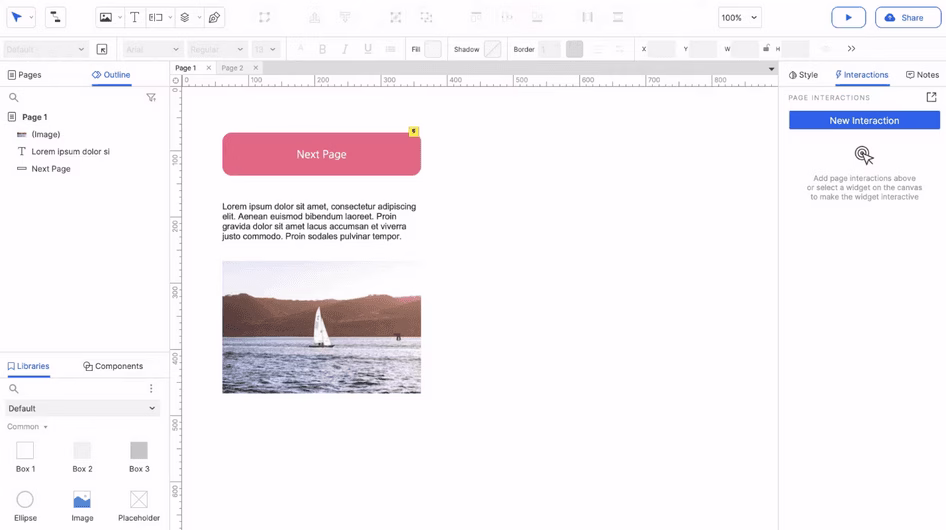Toggle bulleted list formatting

(390, 49)
